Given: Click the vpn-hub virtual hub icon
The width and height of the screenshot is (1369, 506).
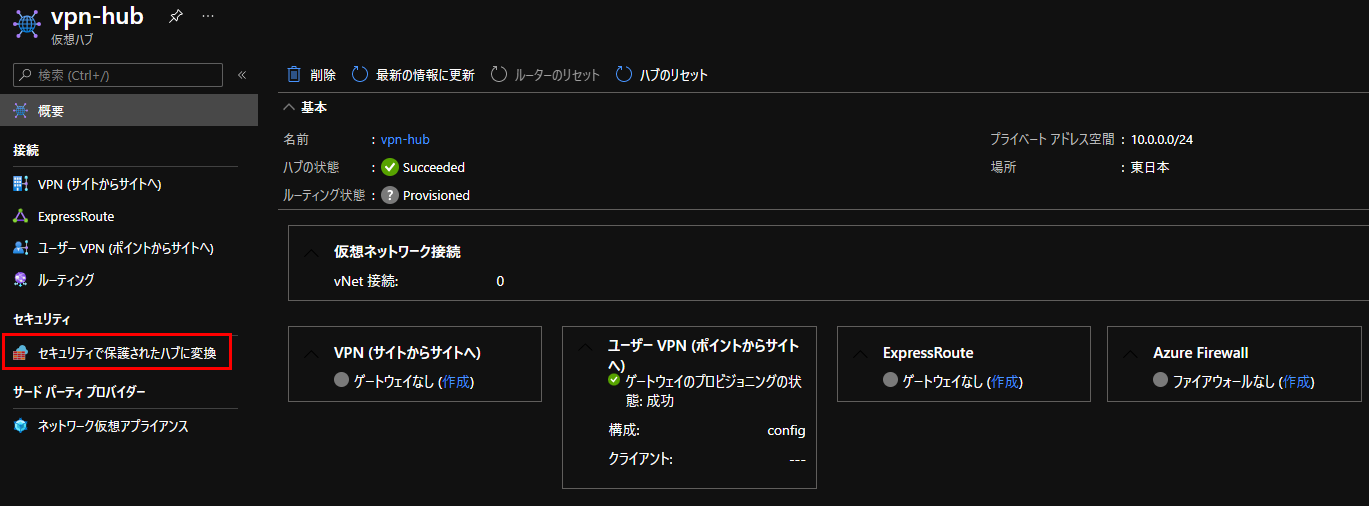Looking at the screenshot, I should pyautogui.click(x=25, y=24).
